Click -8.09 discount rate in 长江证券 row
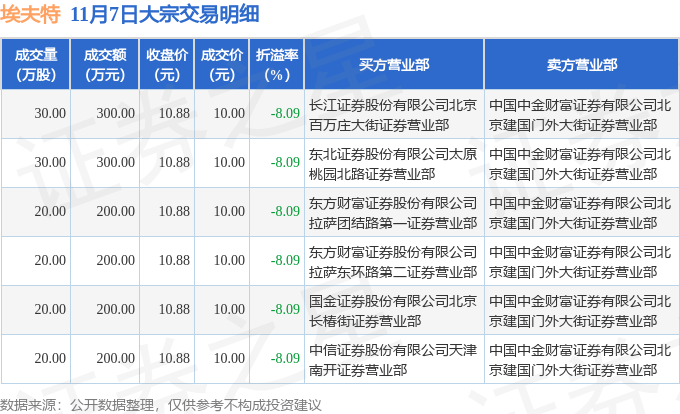 coord(285,113)
